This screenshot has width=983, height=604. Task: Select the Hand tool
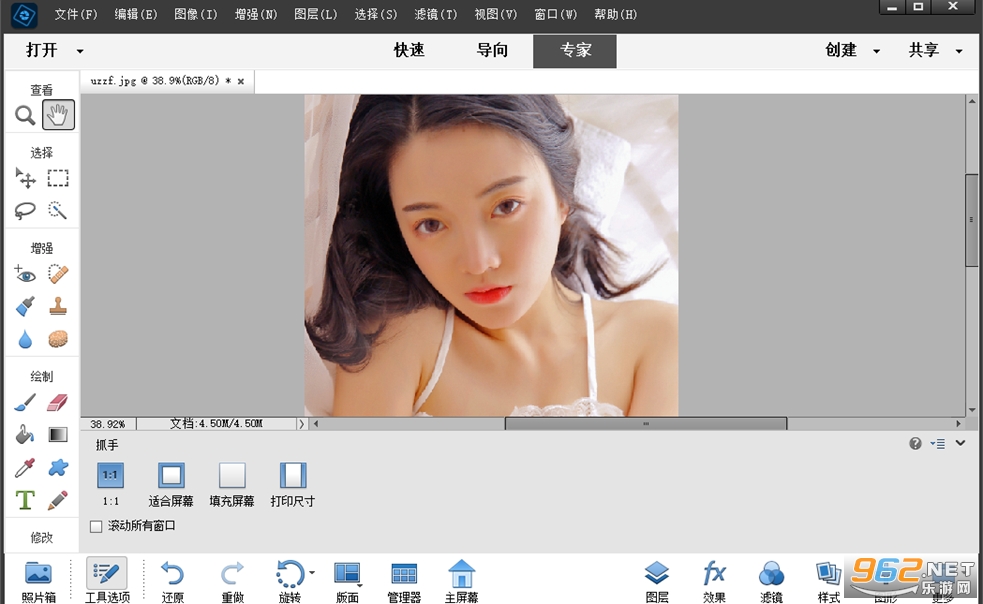[x=58, y=115]
